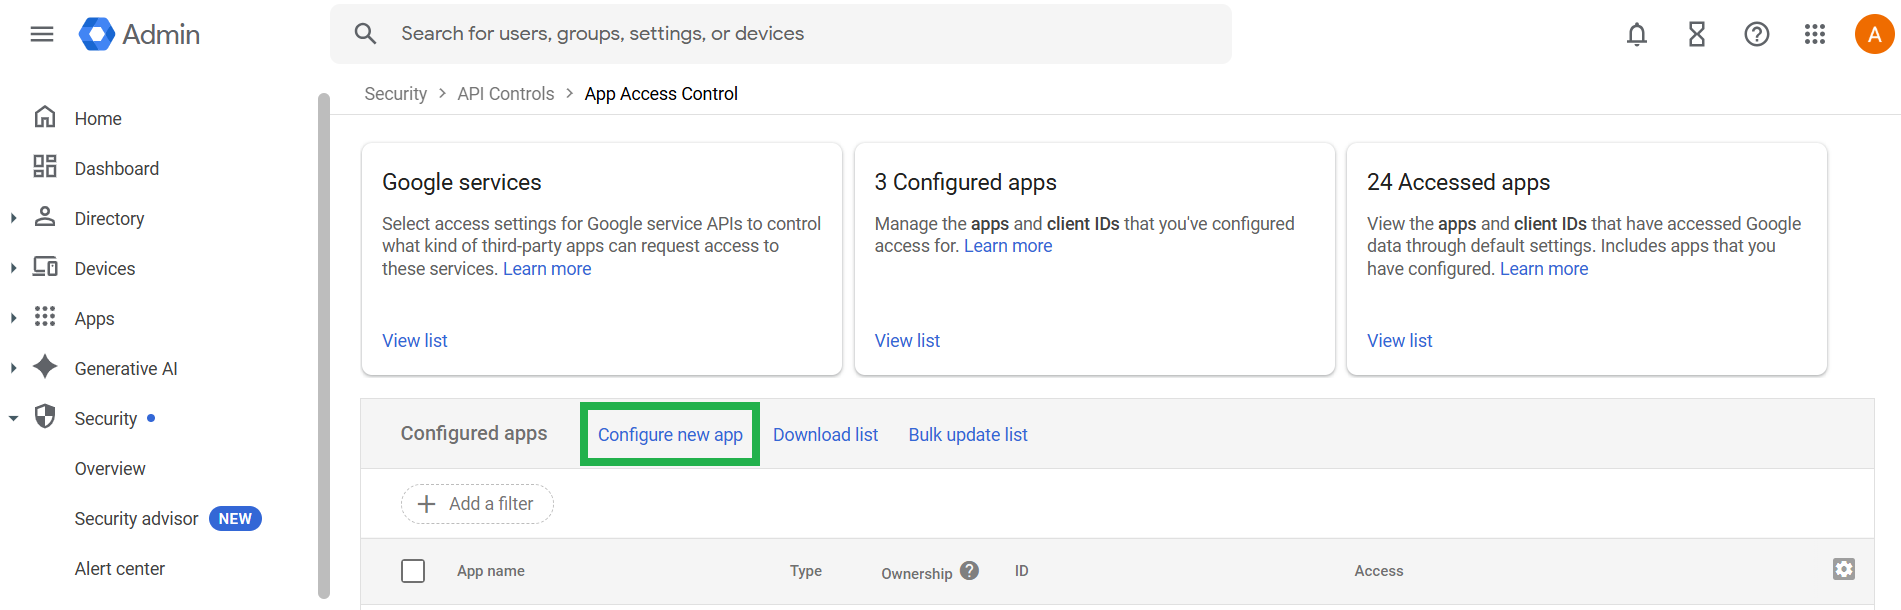Image resolution: width=1901 pixels, height=610 pixels.
Task: Click the Google Admin logo
Action: (140, 34)
